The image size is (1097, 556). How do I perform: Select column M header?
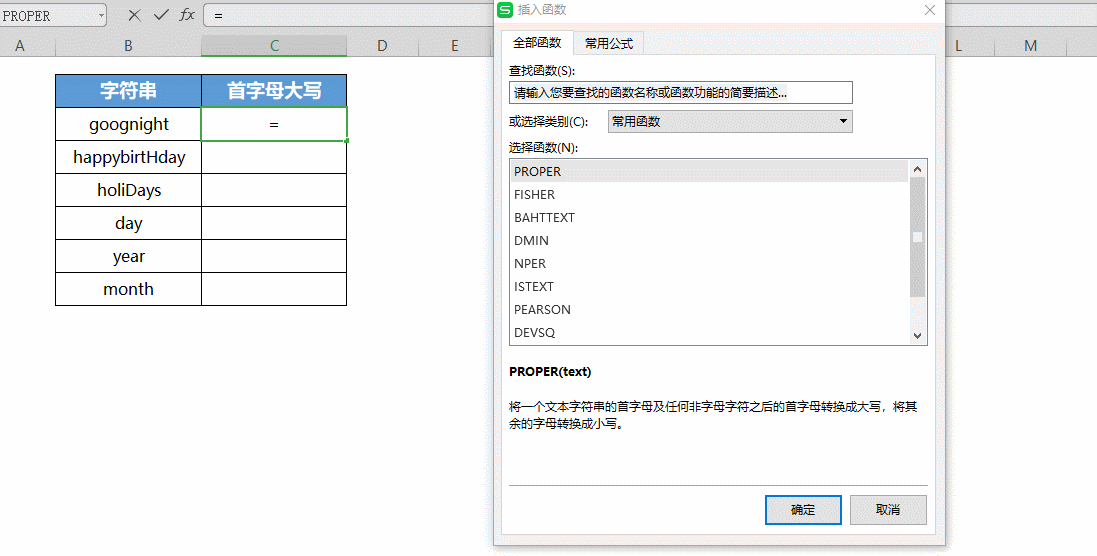[1031, 45]
